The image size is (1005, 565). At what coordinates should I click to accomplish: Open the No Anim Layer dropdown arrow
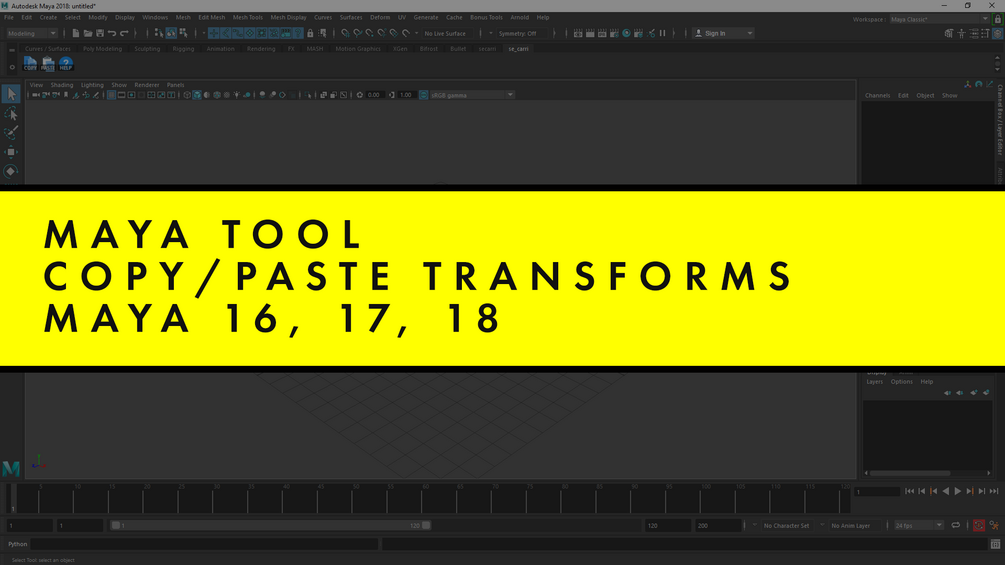pos(822,525)
